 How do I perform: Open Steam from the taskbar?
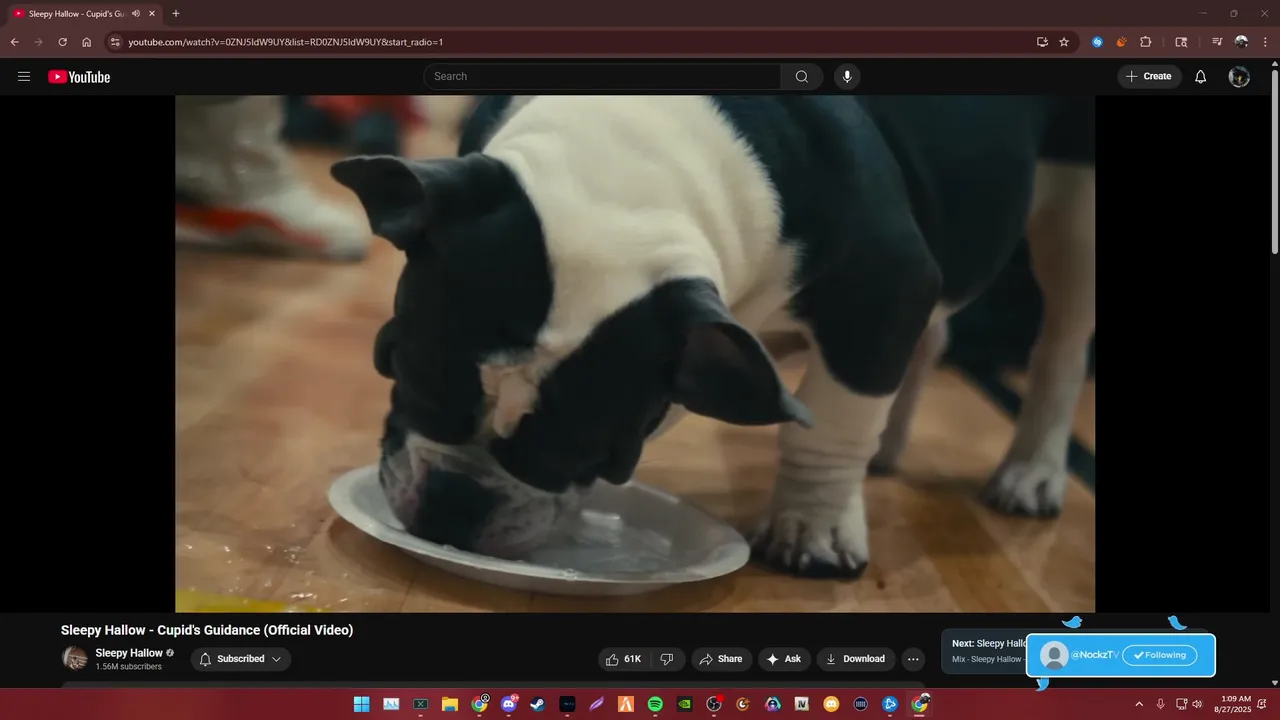pos(538,704)
